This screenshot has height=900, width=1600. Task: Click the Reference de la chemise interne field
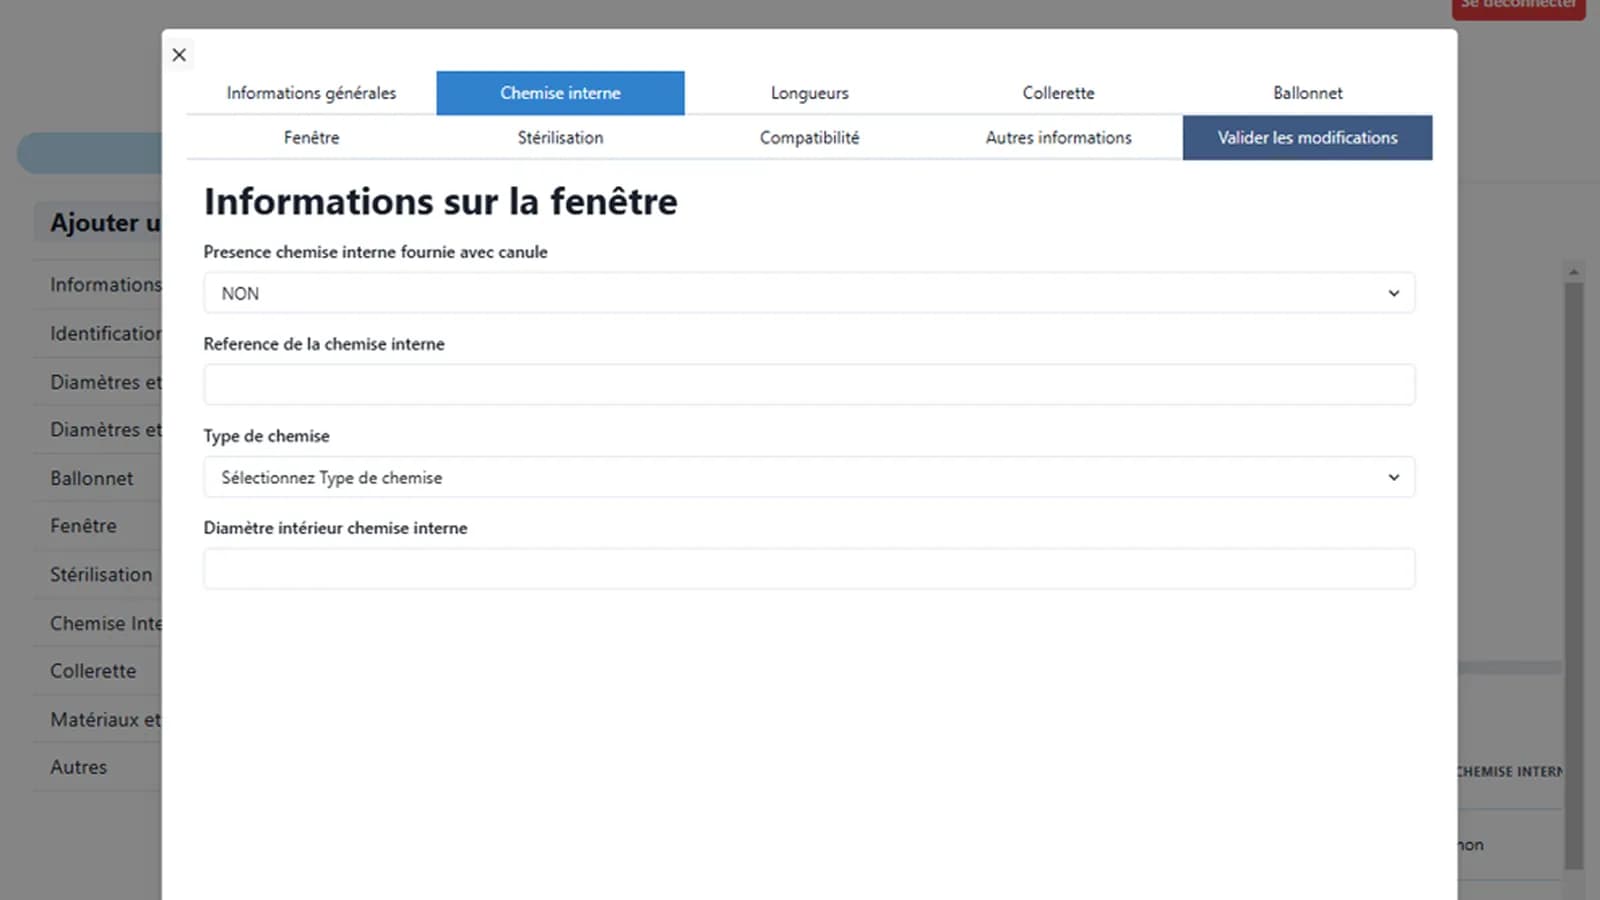809,384
